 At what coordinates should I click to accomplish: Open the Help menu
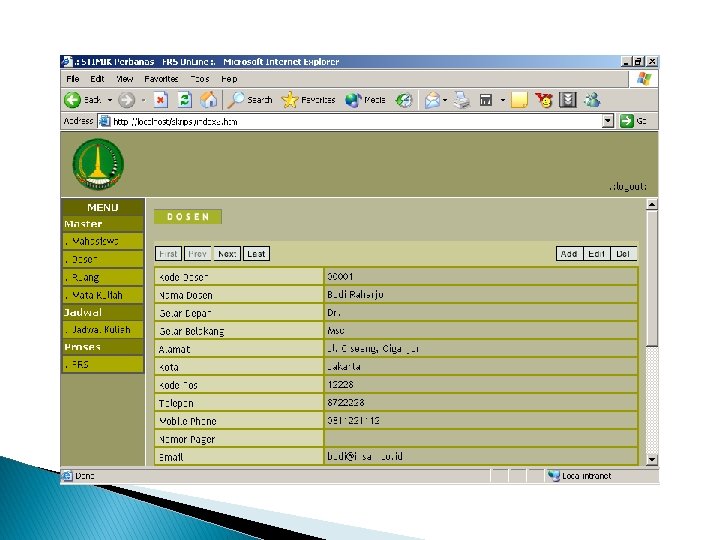[229, 79]
